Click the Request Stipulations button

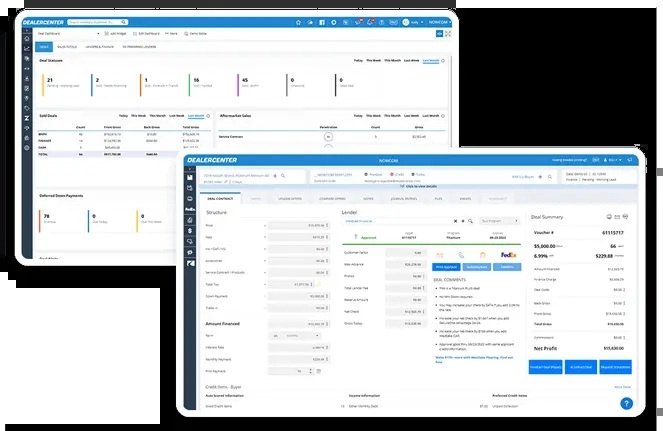(615, 367)
